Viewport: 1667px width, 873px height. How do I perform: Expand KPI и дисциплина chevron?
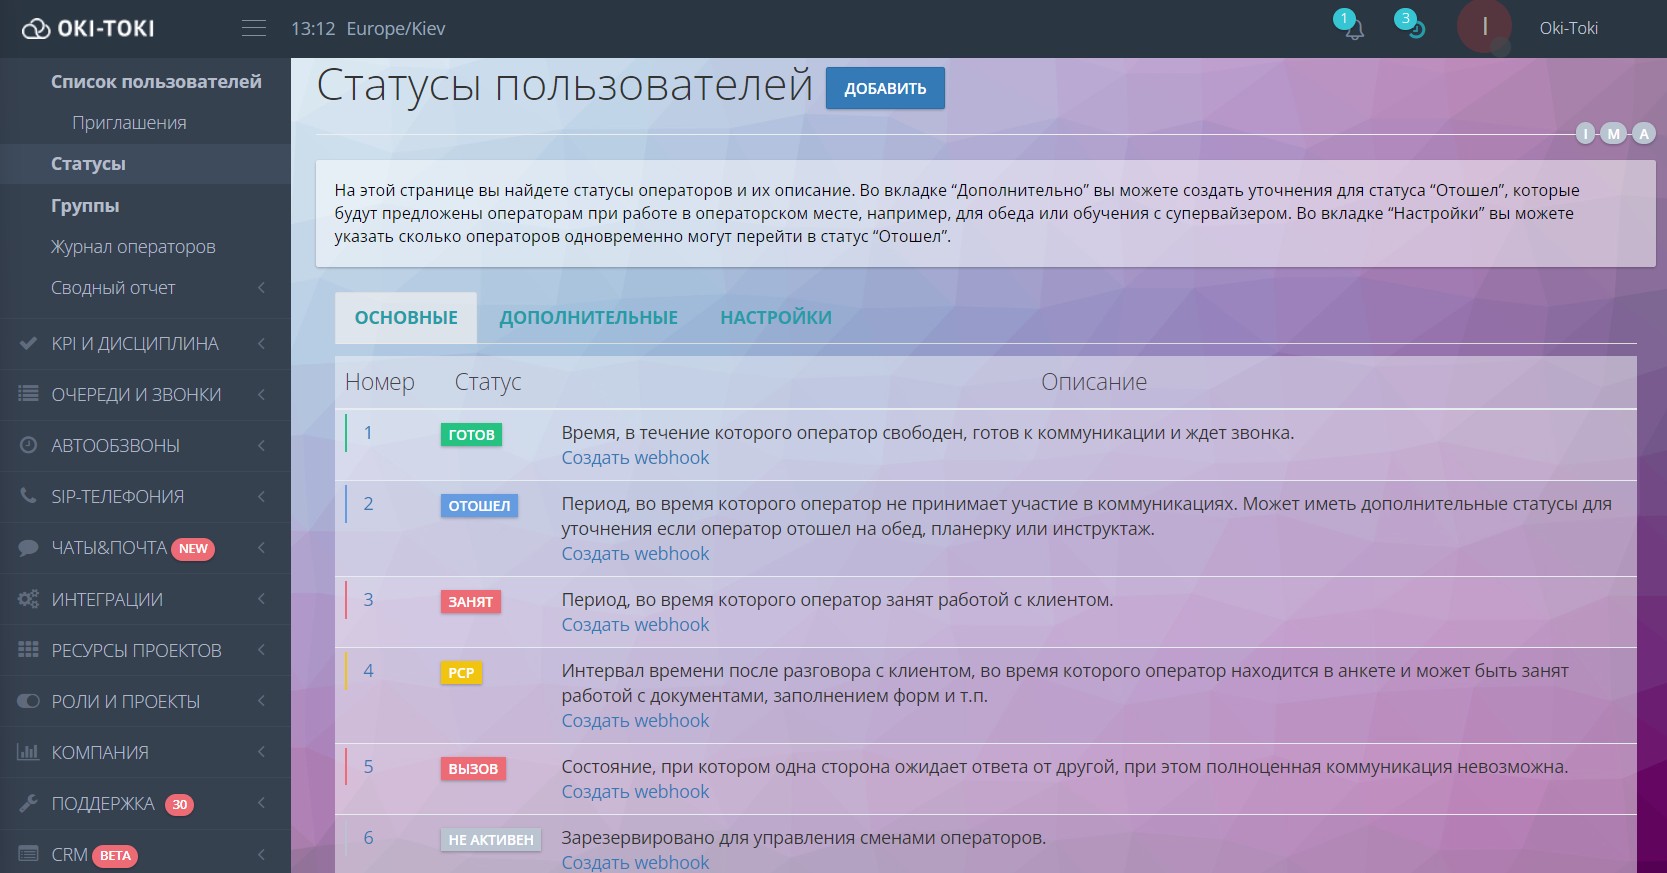pyautogui.click(x=261, y=343)
